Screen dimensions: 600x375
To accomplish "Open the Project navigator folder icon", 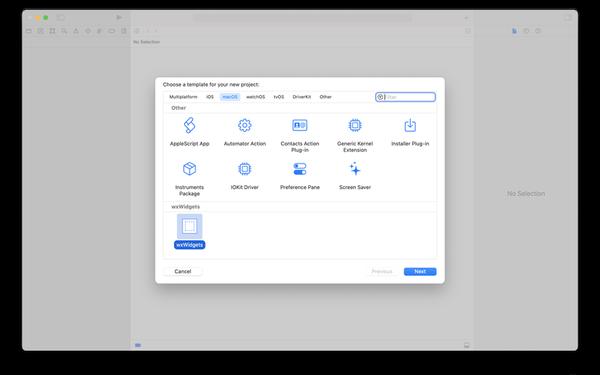I will 29,31.
